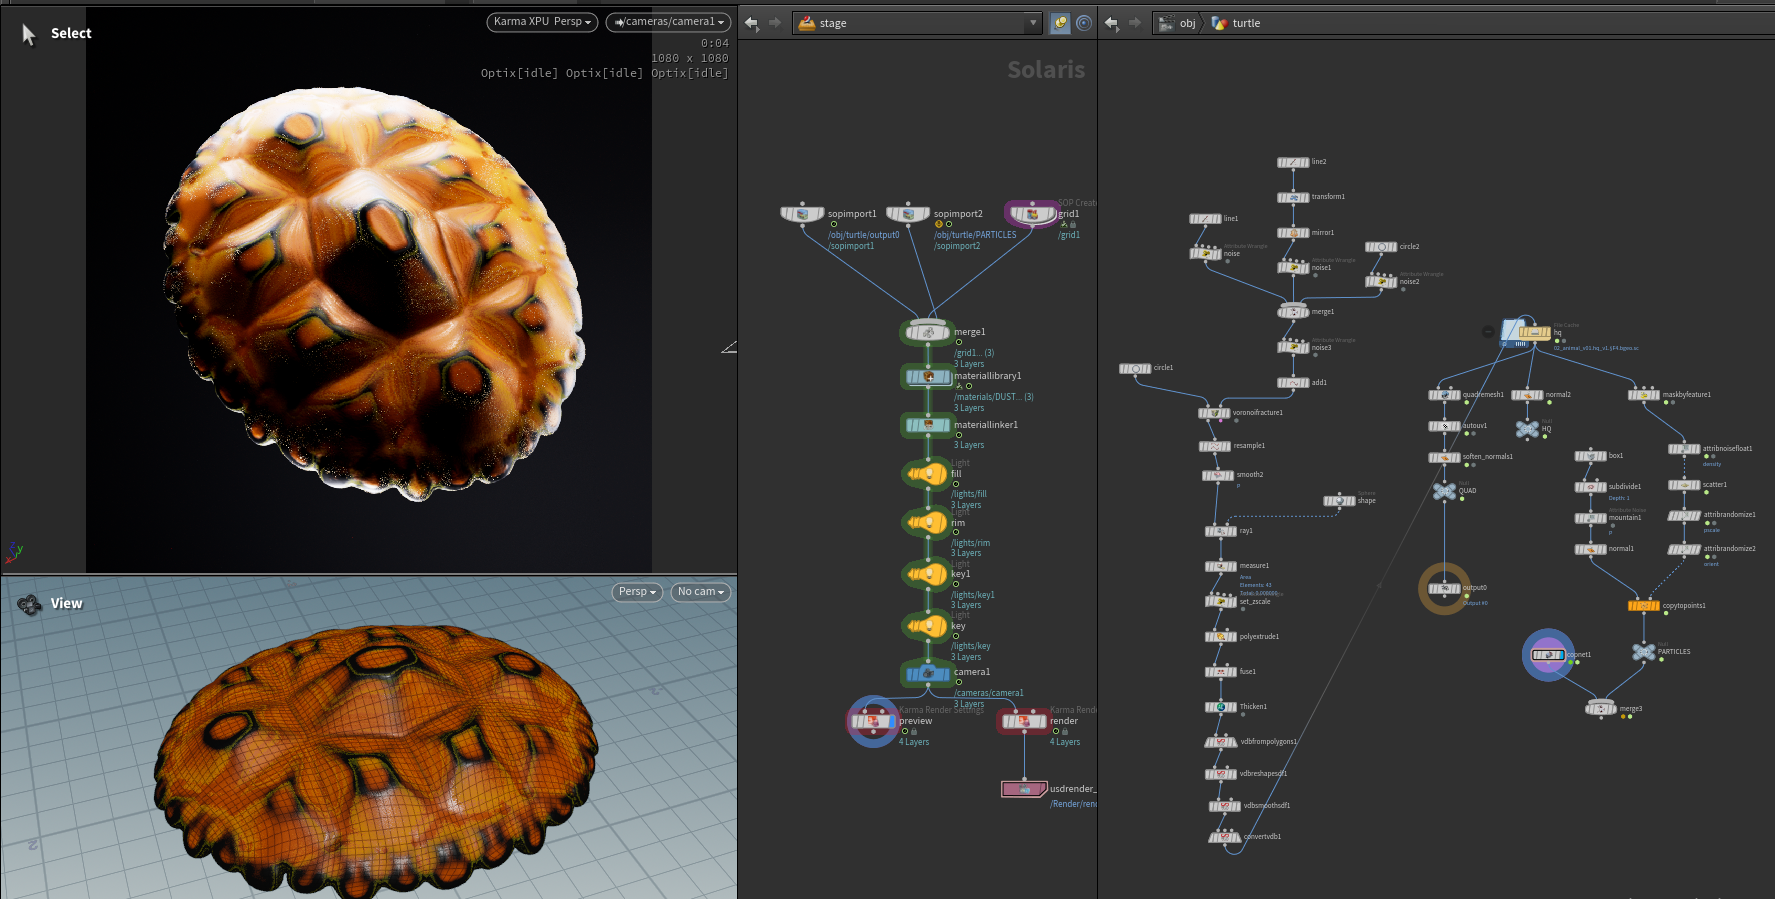Select the voronoifracture1 node

click(1214, 413)
